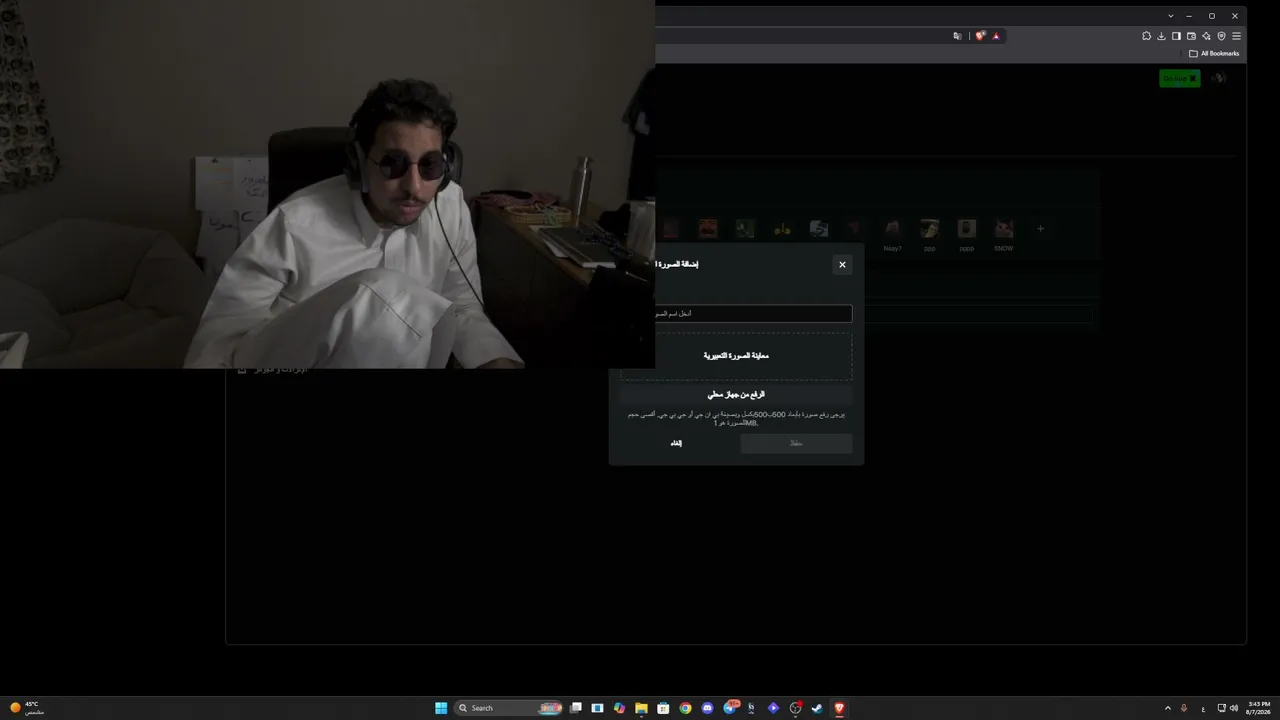Open OBS Studio on the taskbar
Viewport: 1280px width, 720px height.
tap(795, 708)
